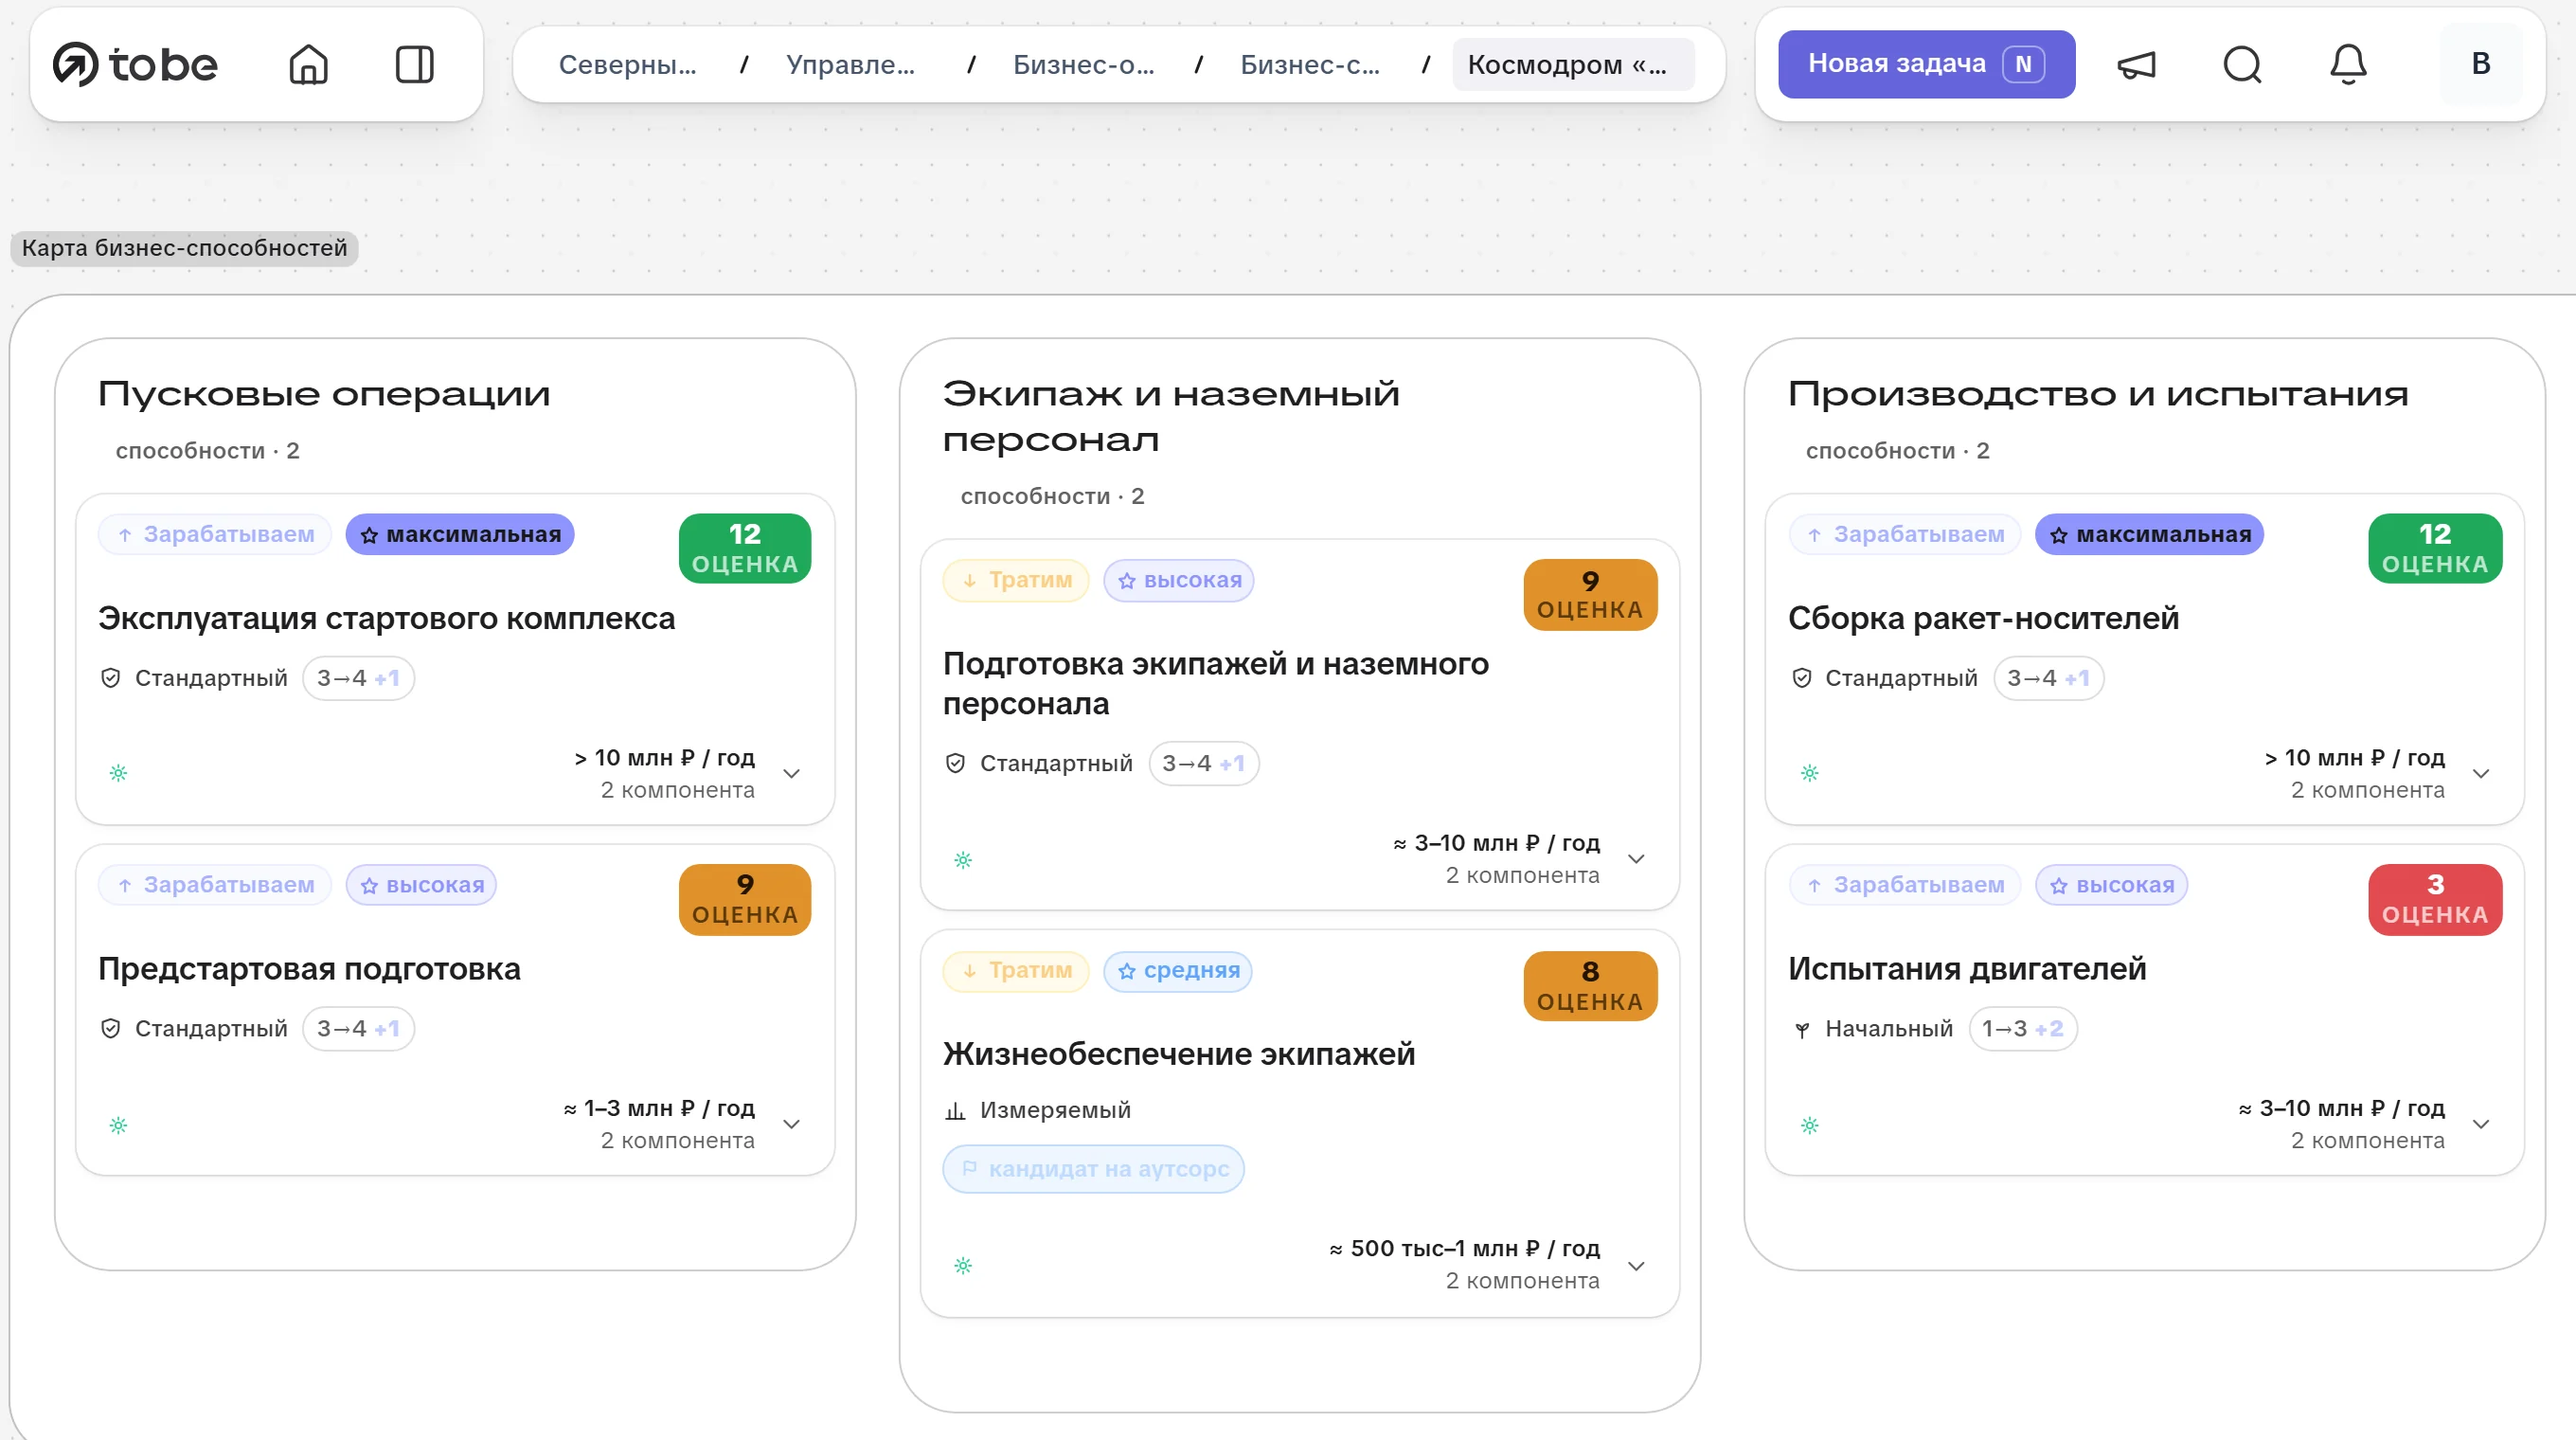2576x1440 pixels.
Task: Open Жизнеобеспечение экипажей title
Action: pyautogui.click(x=1179, y=1053)
